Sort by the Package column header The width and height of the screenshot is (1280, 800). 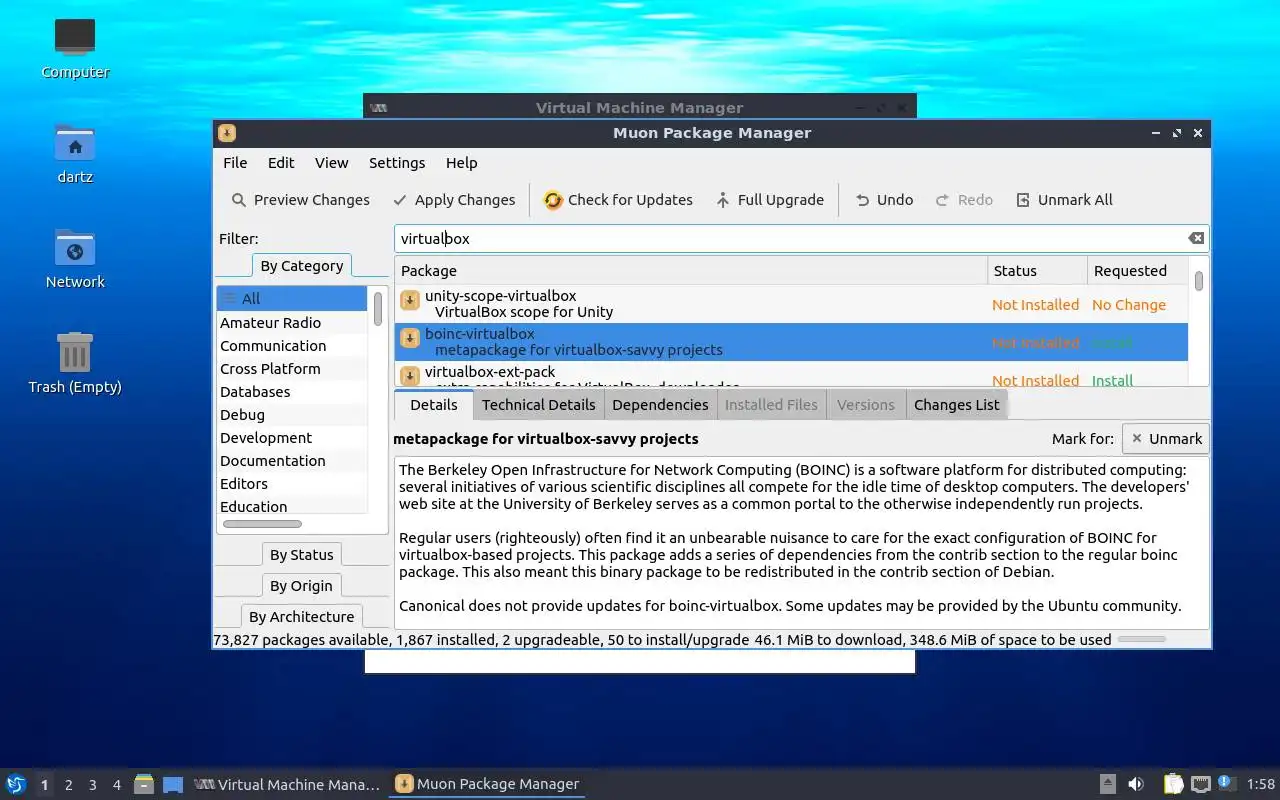691,271
